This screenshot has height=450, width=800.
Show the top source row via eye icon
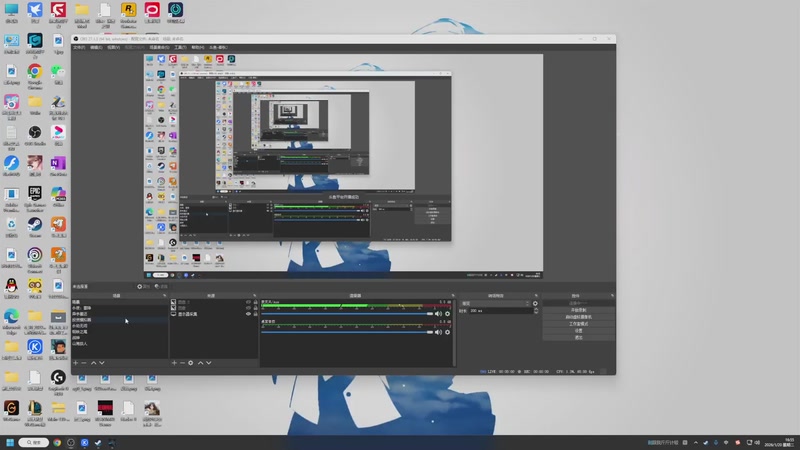pyautogui.click(x=248, y=302)
